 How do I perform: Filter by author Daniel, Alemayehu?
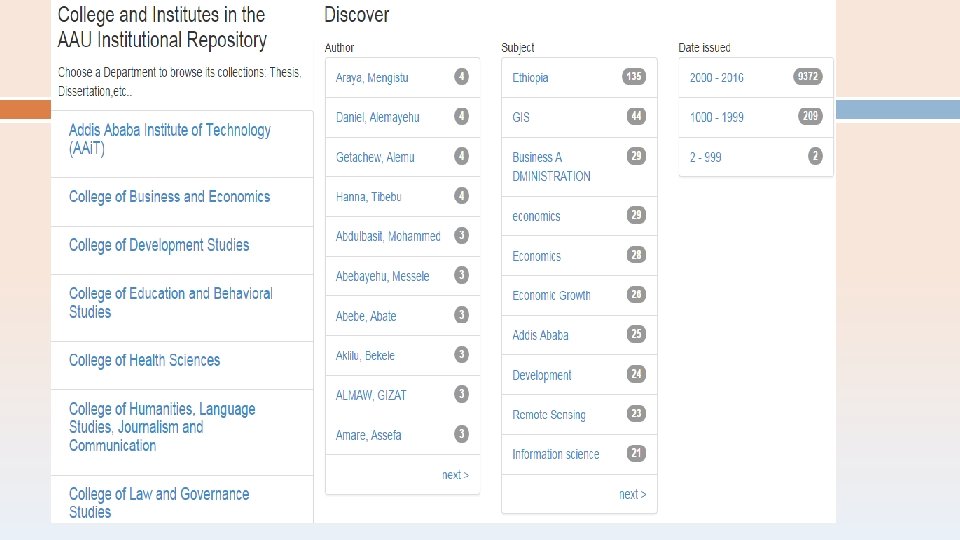pyautogui.click(x=377, y=117)
